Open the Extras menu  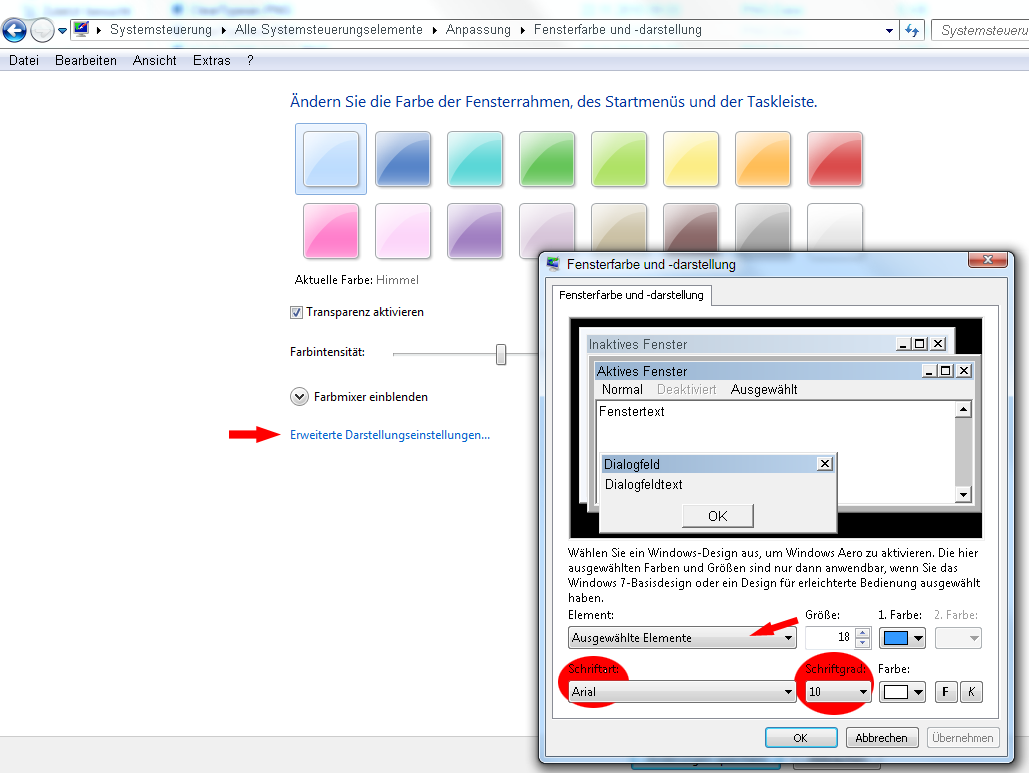(211, 60)
